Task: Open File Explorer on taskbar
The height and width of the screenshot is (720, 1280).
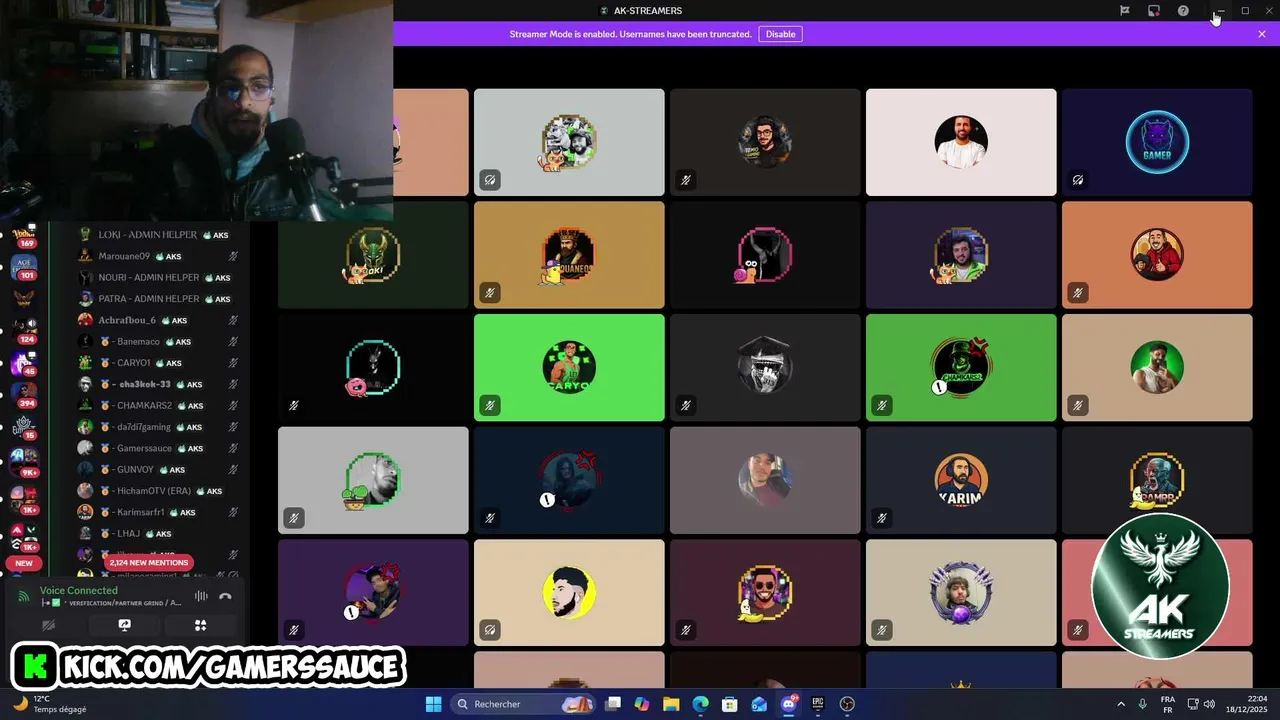Action: click(671, 704)
